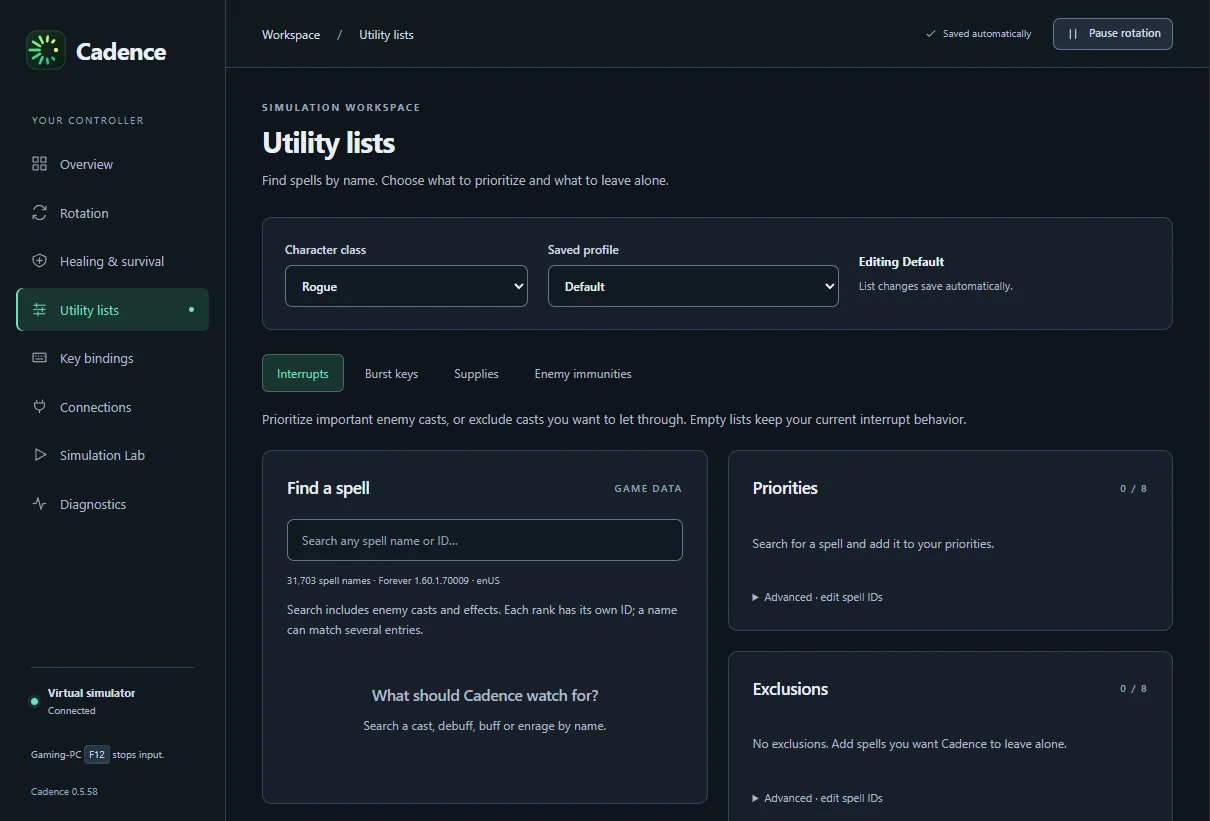Screen dimensions: 1210x821
Task: Click the Priorities 0 / 8 counter
Action: point(1134,489)
